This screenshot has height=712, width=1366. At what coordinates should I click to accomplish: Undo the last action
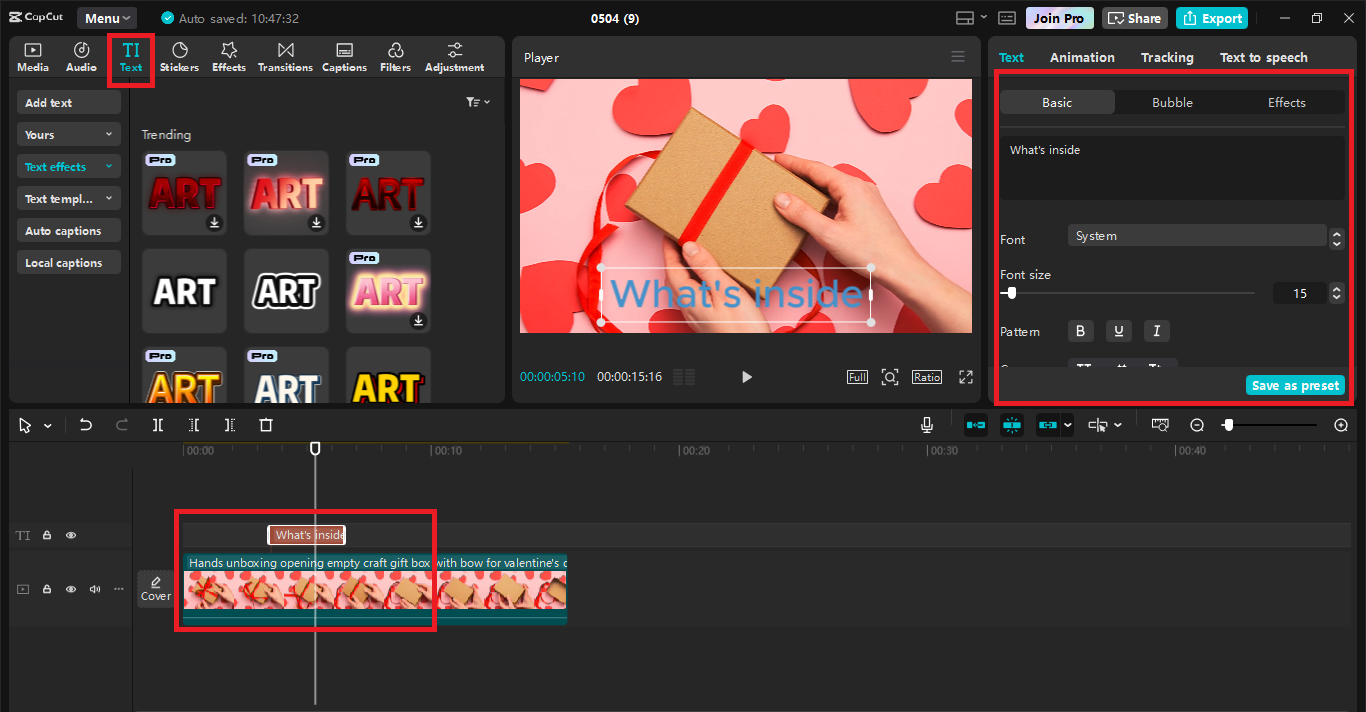pos(85,424)
